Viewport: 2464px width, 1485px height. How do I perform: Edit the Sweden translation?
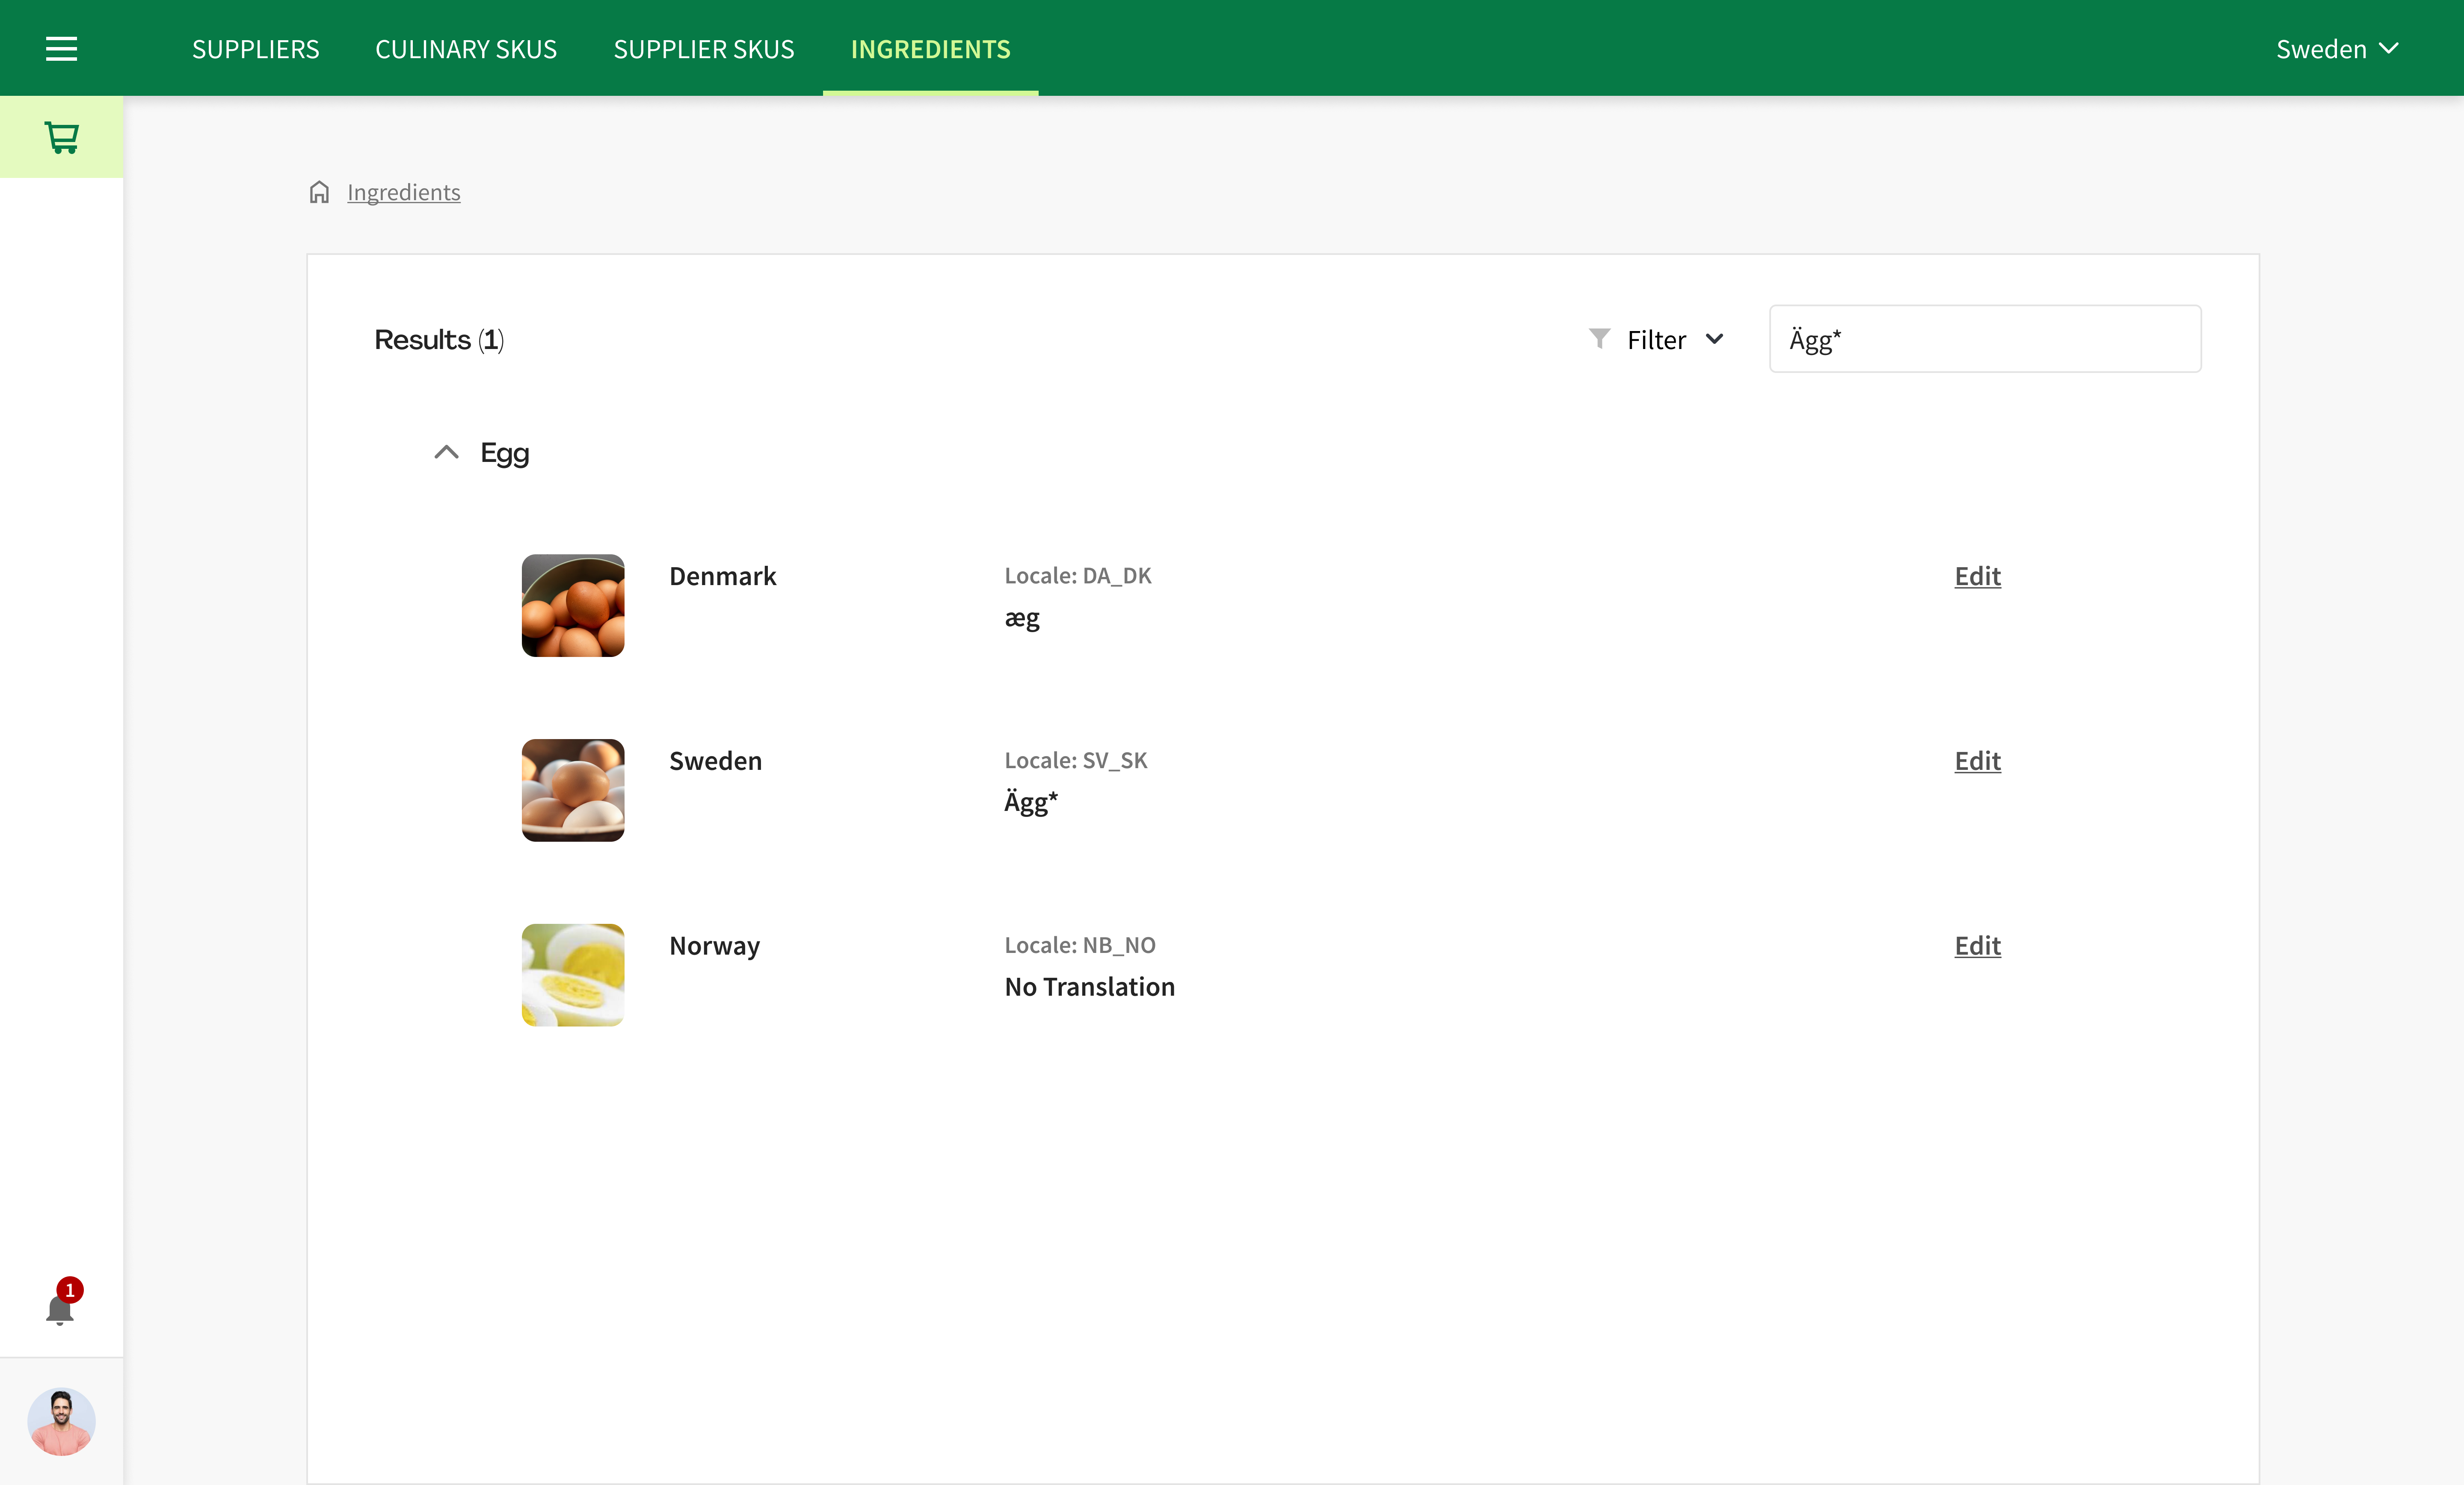click(1977, 761)
